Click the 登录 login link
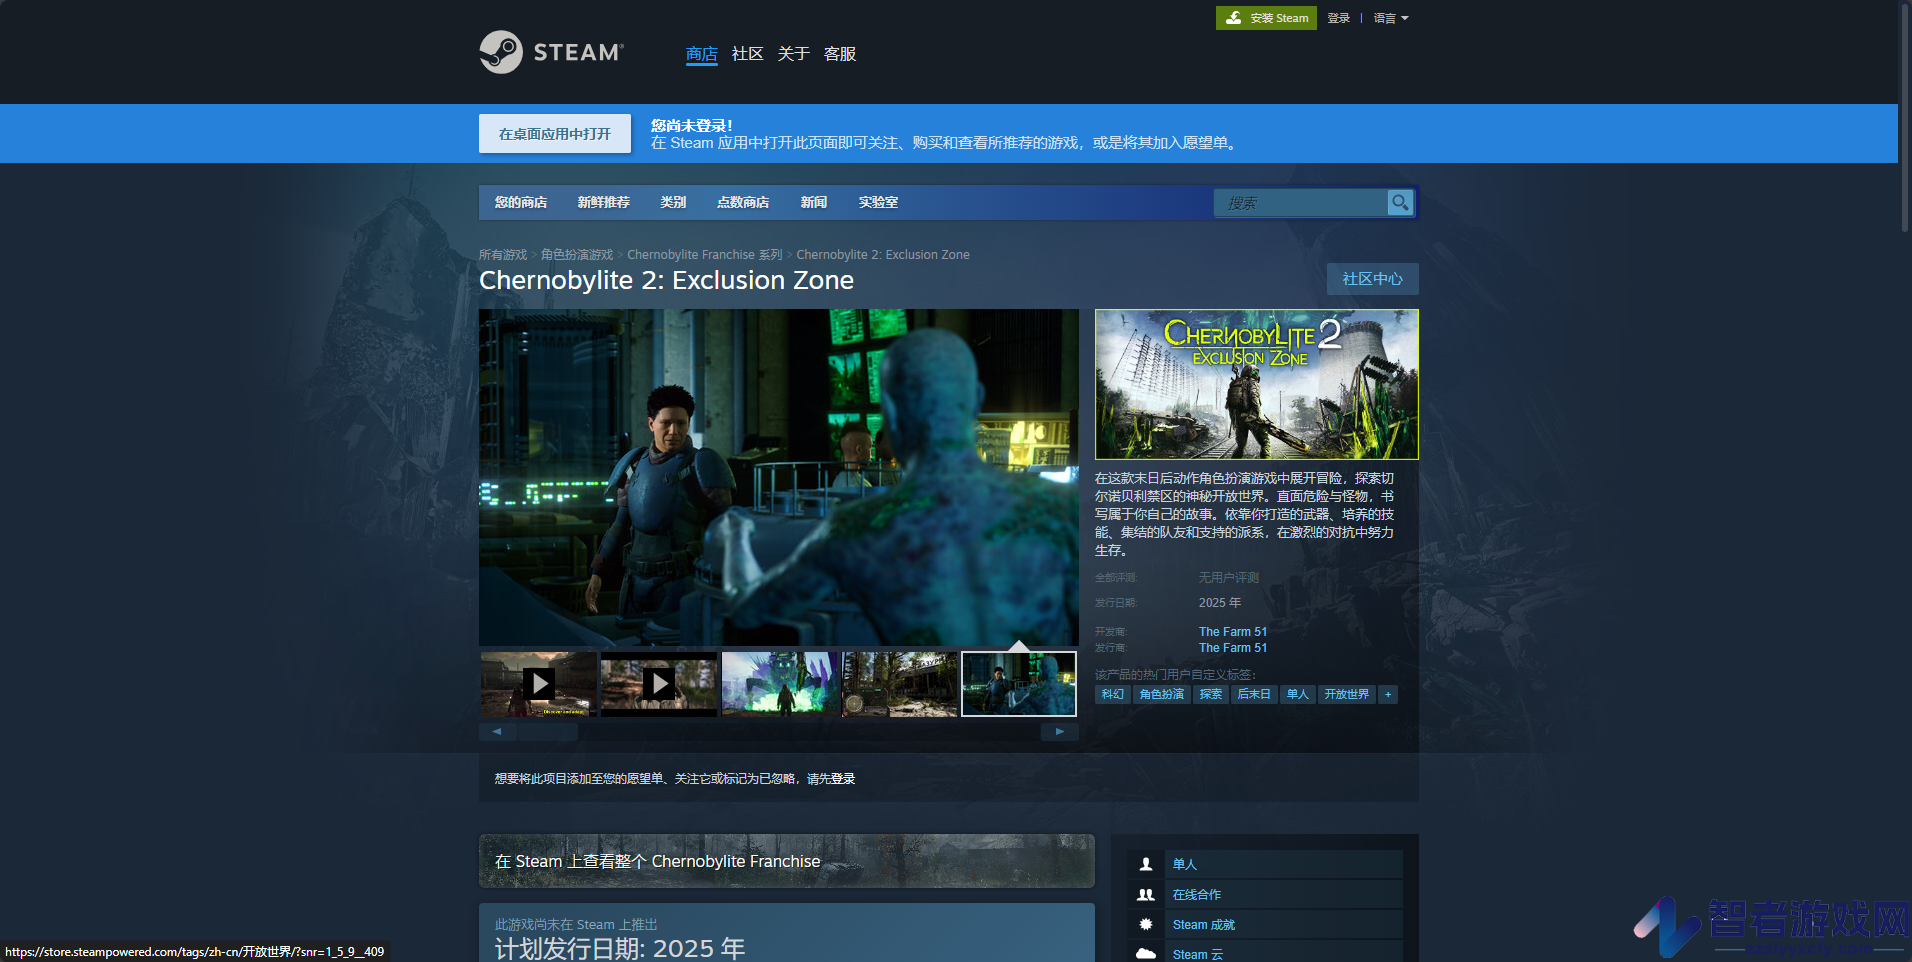This screenshot has height=962, width=1912. tap(1339, 18)
